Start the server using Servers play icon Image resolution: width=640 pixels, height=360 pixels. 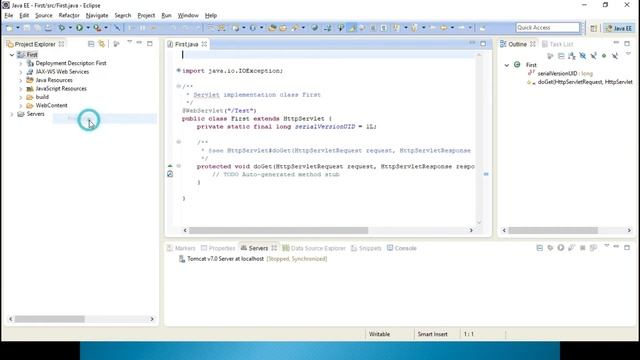tap(561, 248)
